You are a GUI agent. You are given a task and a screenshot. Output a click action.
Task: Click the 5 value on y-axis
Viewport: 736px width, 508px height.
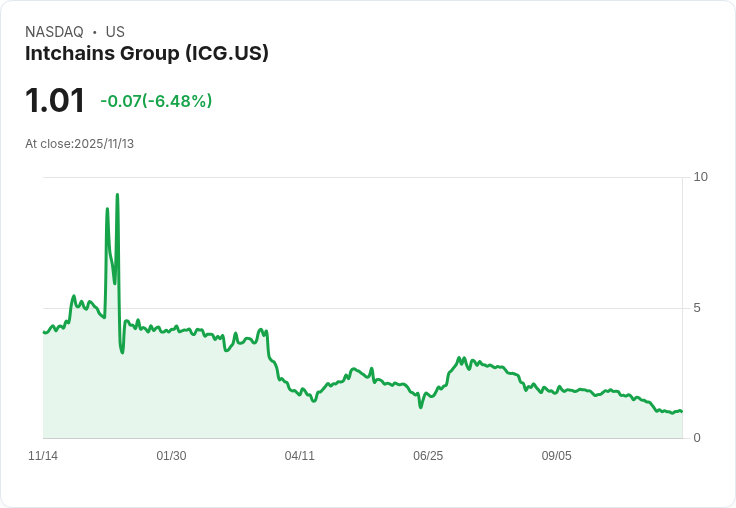697,308
